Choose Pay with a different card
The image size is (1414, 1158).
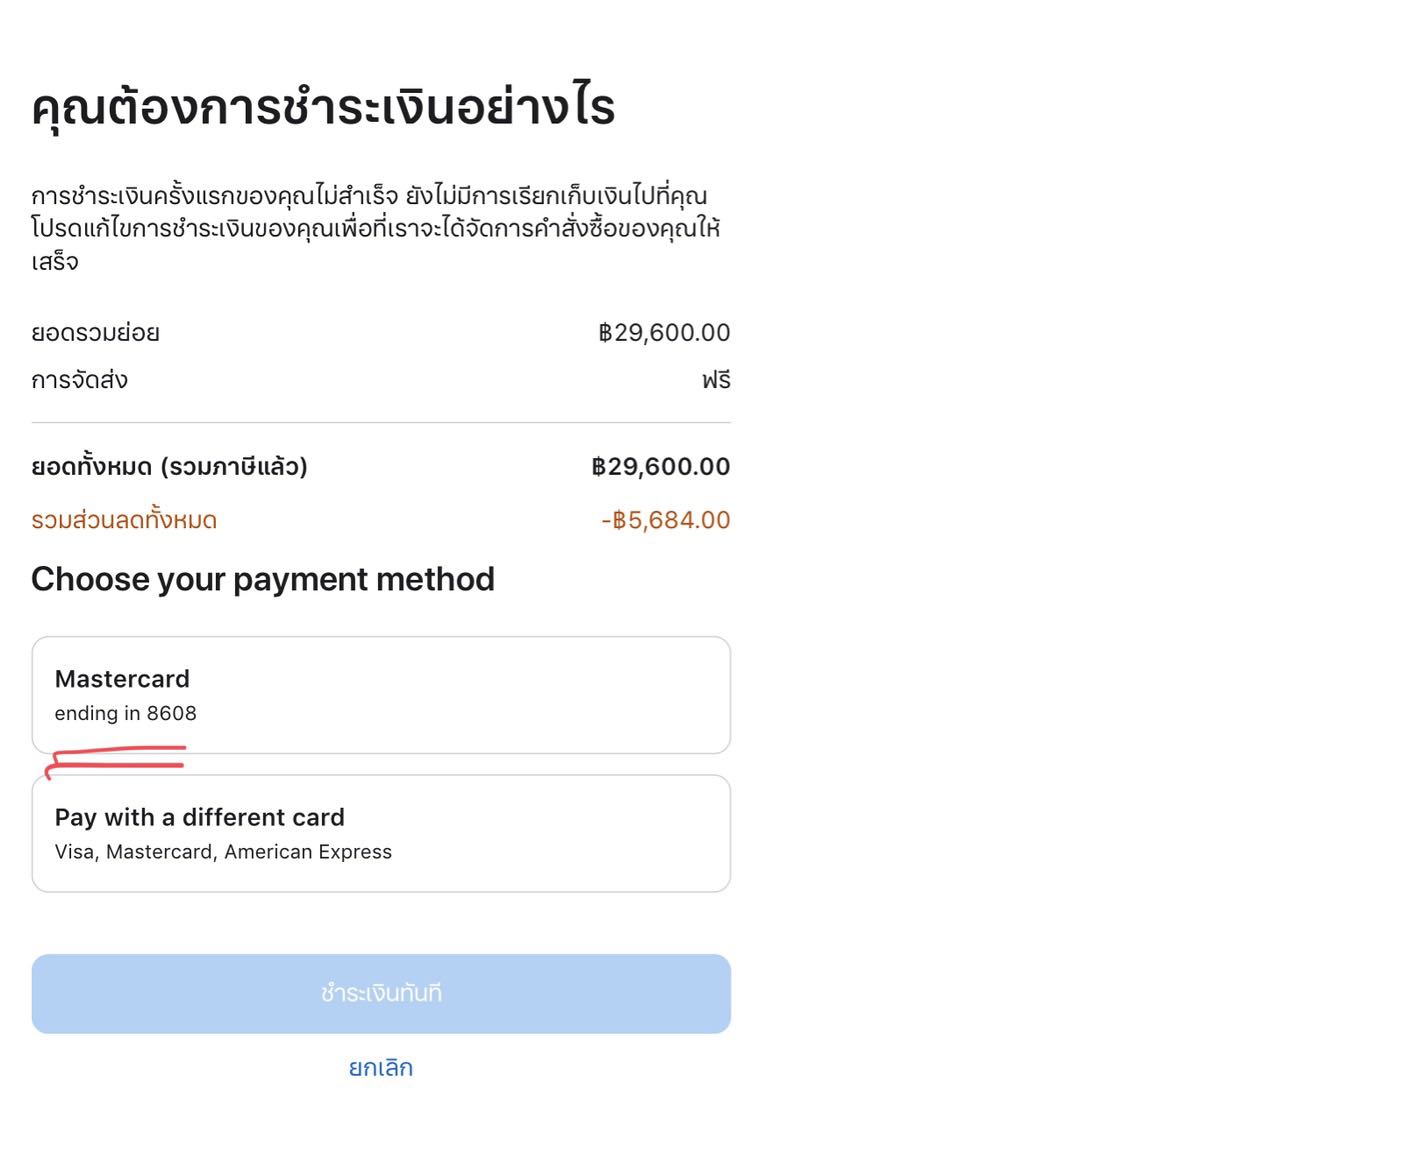coord(381,833)
